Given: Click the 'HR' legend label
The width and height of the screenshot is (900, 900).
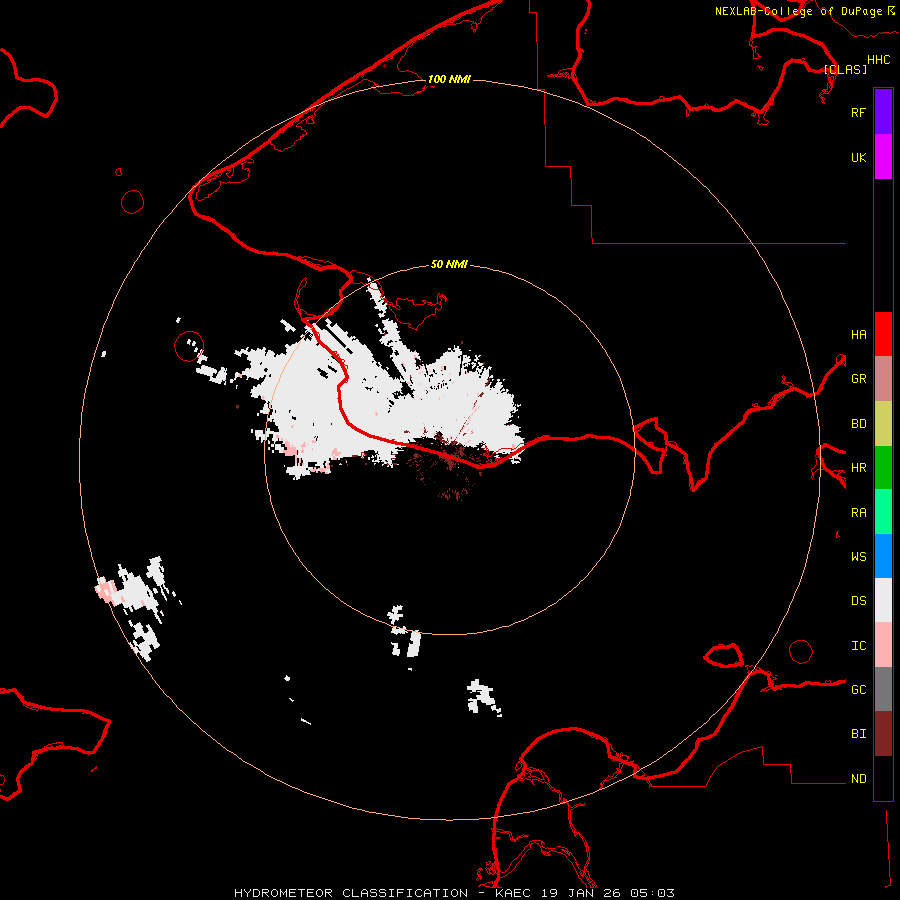Looking at the screenshot, I should 858,468.
